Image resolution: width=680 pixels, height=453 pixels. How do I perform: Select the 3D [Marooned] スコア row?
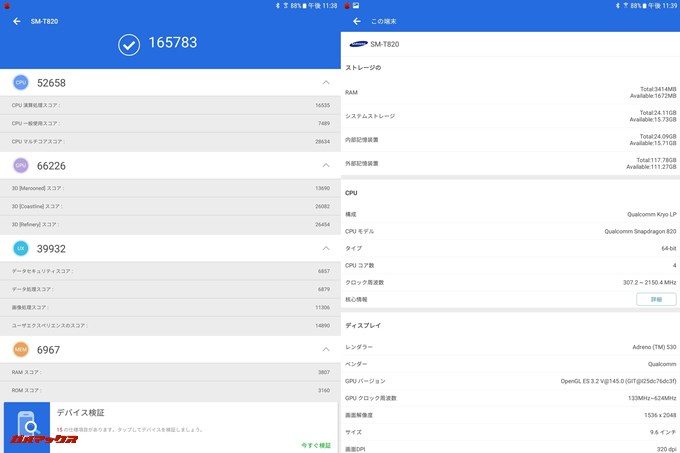pos(170,188)
